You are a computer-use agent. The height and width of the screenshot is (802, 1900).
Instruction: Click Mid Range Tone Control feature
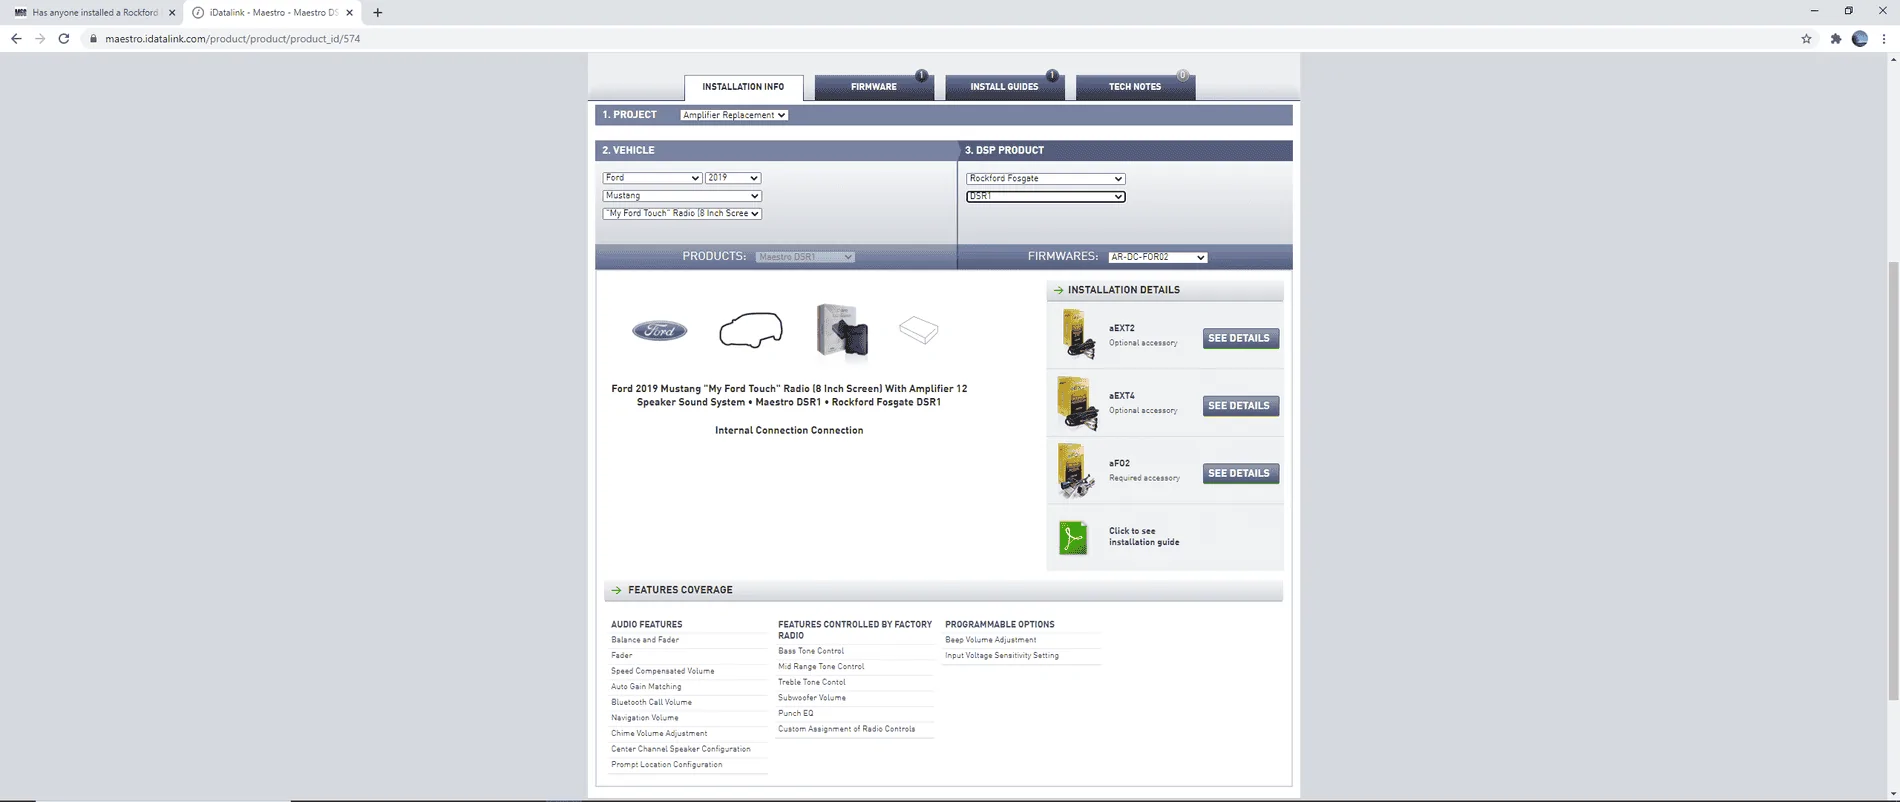point(821,667)
